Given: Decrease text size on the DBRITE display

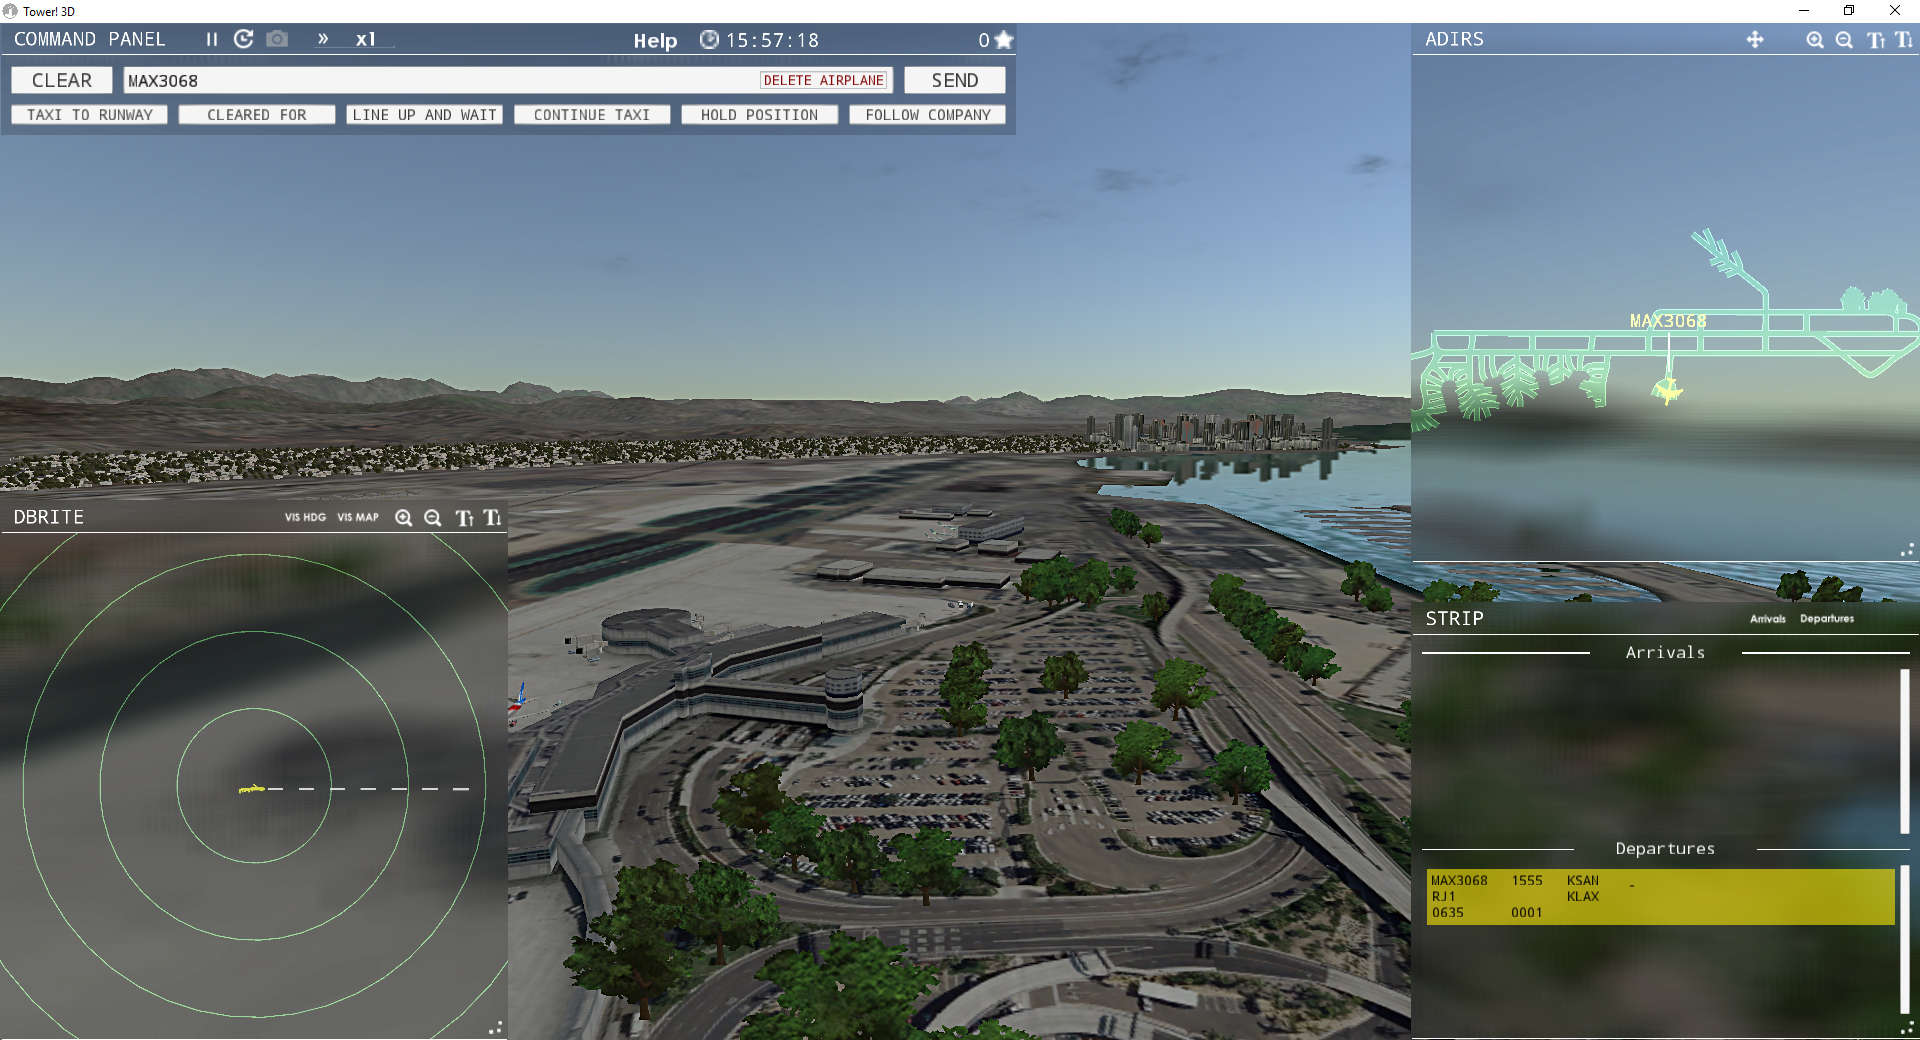Looking at the screenshot, I should [492, 518].
